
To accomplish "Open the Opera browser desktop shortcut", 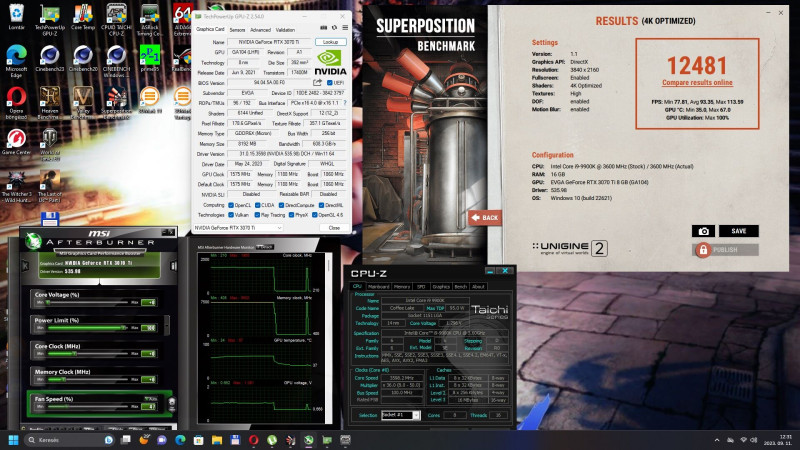I will point(16,102).
